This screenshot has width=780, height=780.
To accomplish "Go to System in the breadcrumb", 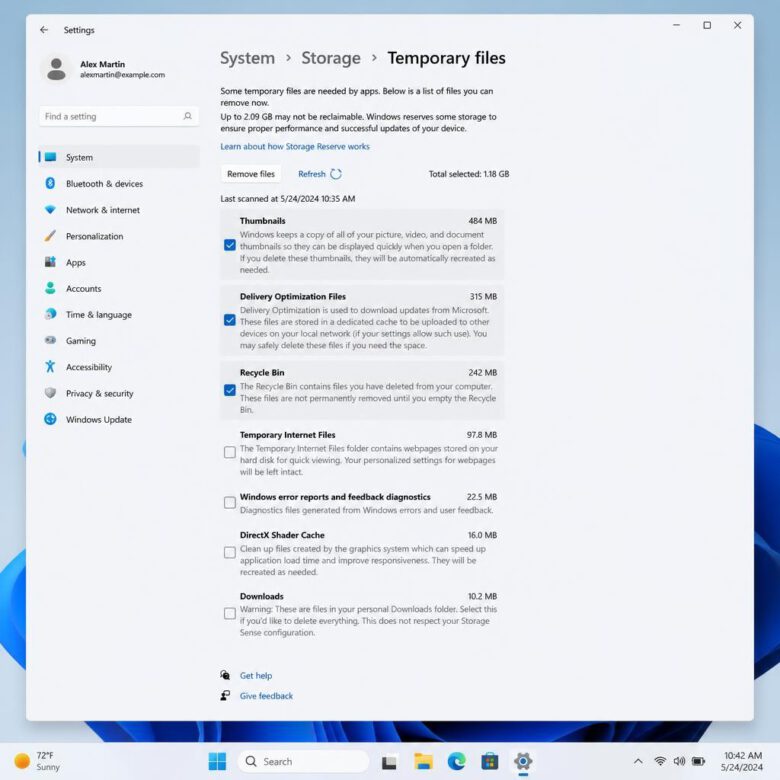I will pyautogui.click(x=247, y=58).
